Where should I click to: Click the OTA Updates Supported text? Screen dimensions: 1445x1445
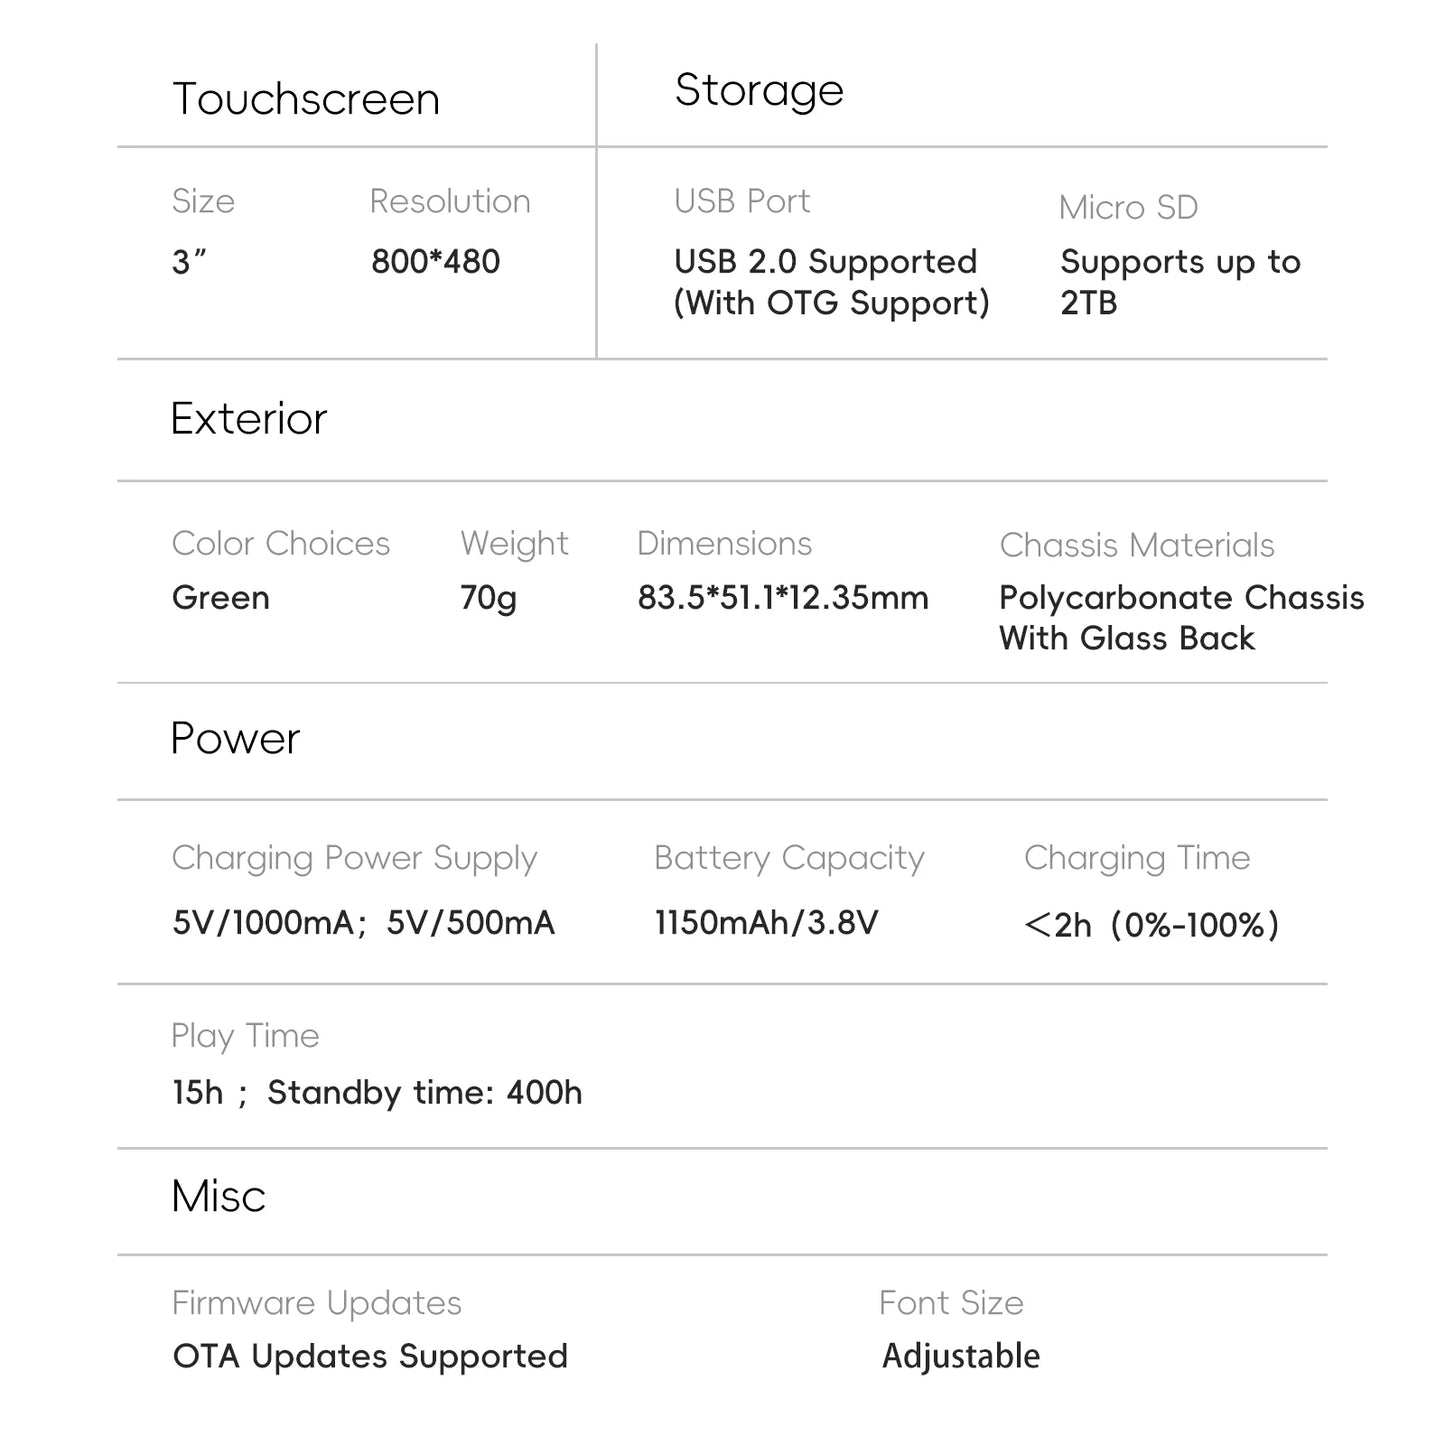[370, 1357]
